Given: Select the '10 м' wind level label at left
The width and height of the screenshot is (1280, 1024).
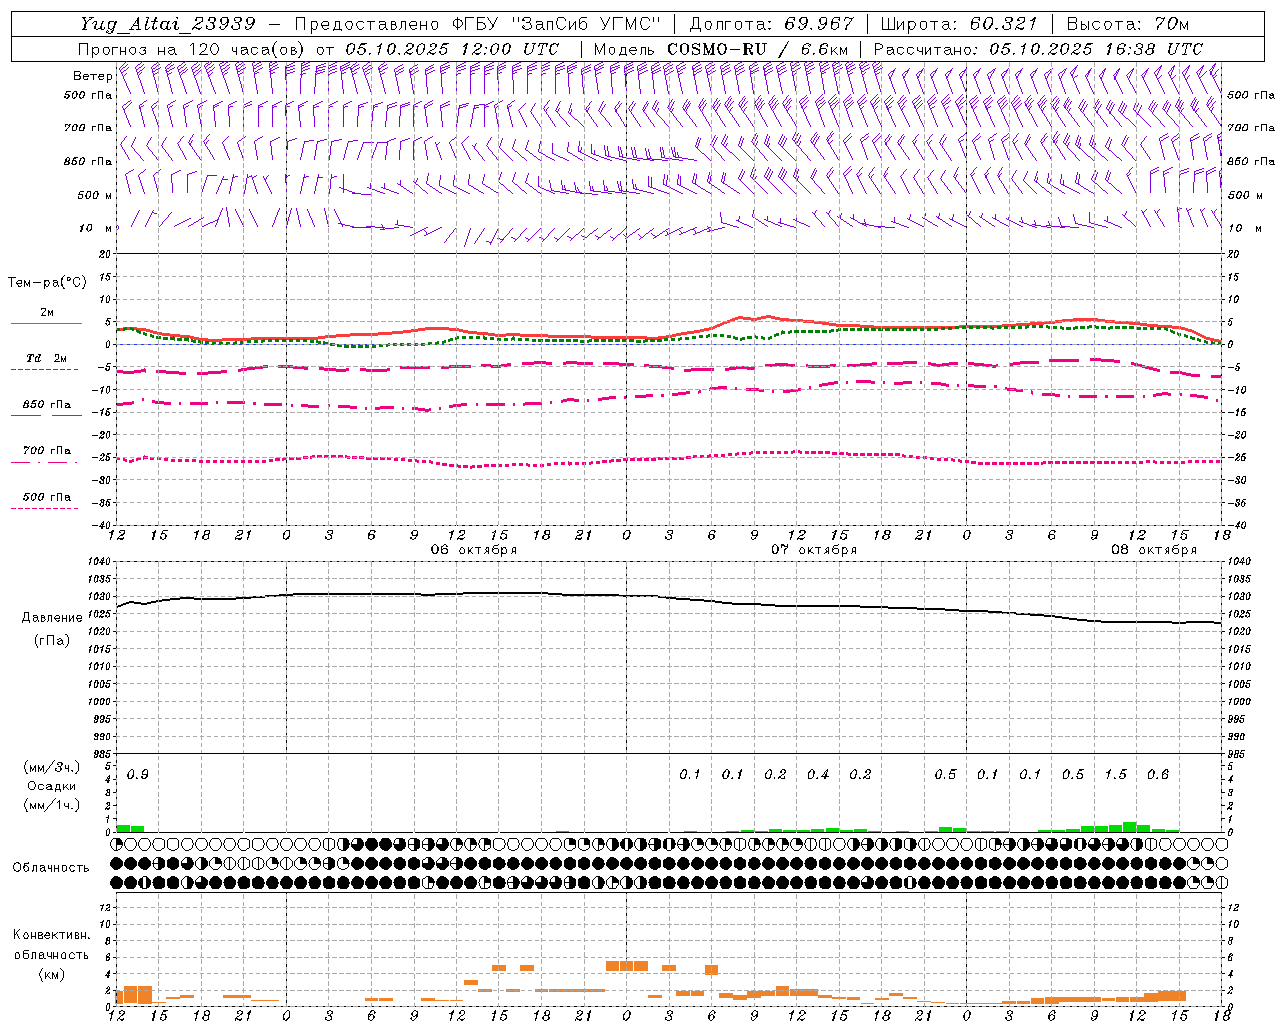Looking at the screenshot, I should (97, 228).
